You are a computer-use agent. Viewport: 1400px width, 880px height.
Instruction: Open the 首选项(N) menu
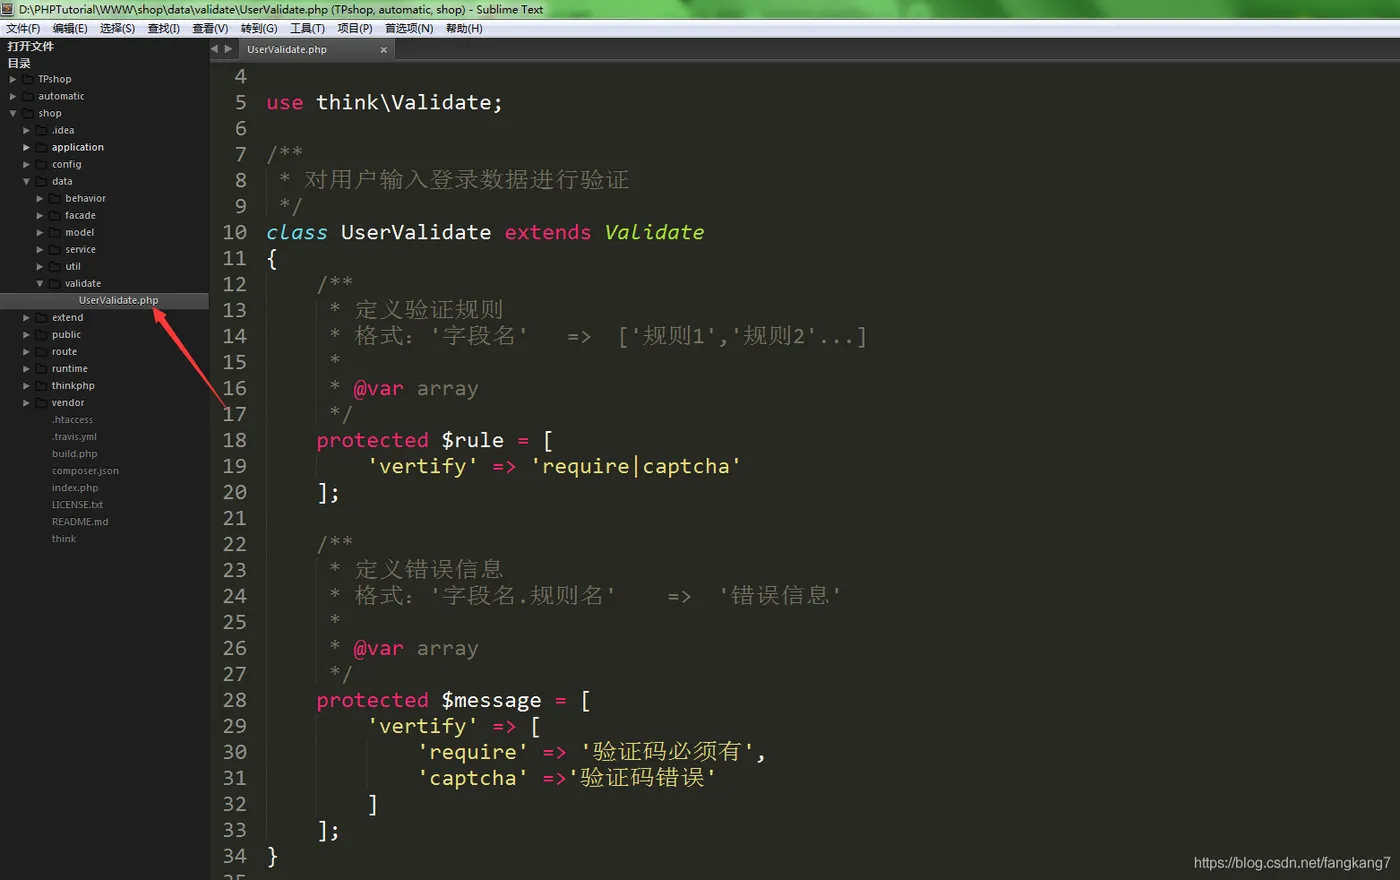(x=409, y=28)
